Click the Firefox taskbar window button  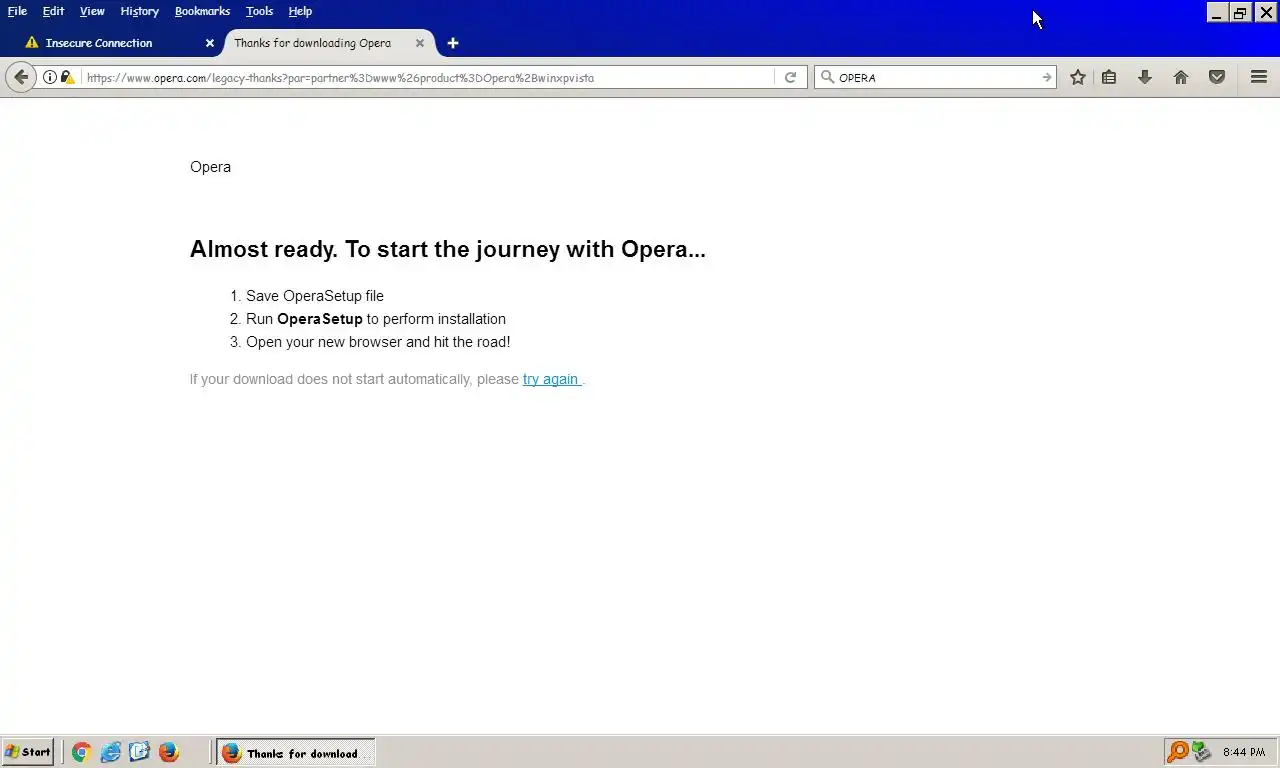click(x=297, y=753)
